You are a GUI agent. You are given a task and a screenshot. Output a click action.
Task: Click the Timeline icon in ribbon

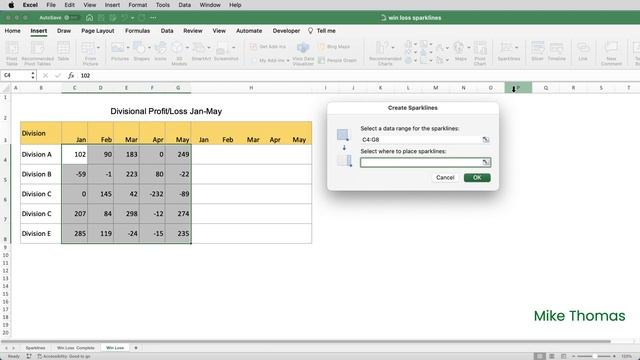pos(556,51)
